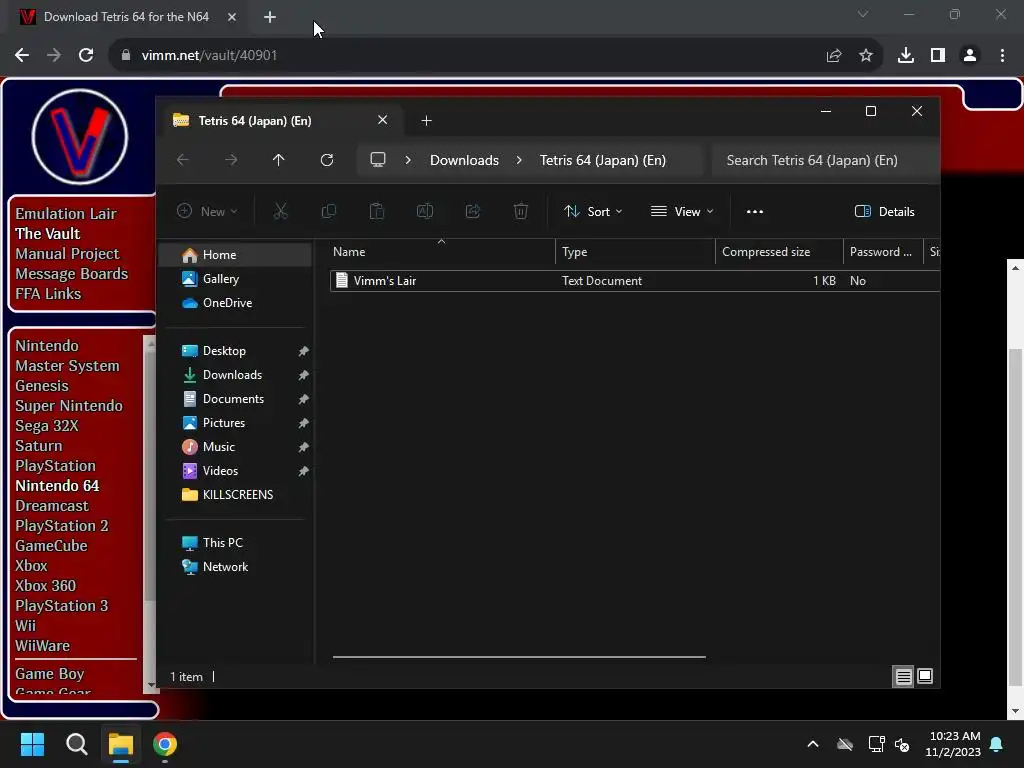Click Tetris 64 (Japan) (En) breadcrumb
The height and width of the screenshot is (768, 1024).
(x=603, y=160)
